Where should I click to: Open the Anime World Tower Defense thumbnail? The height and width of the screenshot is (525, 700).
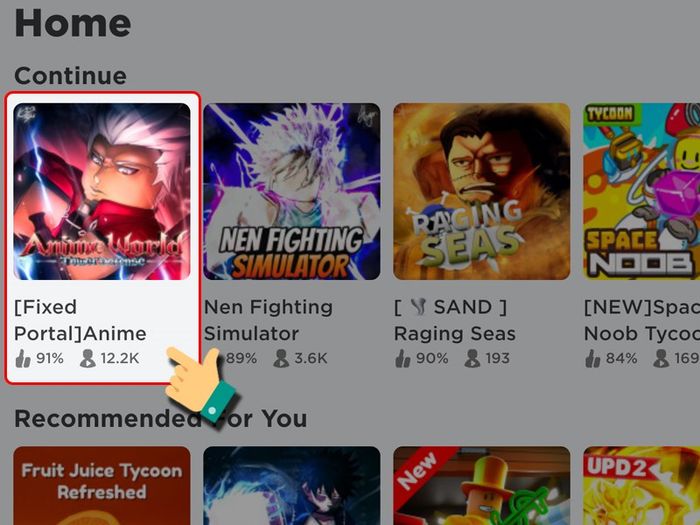click(102, 192)
